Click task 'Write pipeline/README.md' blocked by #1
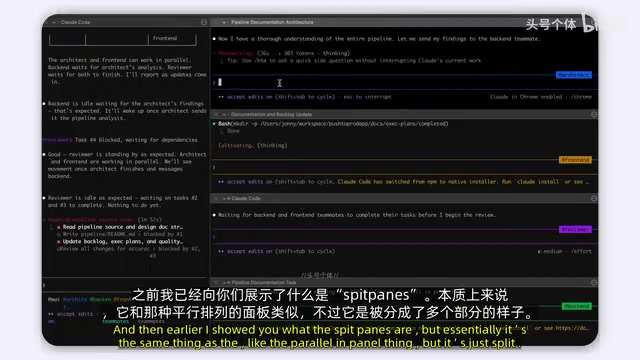The image size is (640, 360). [122, 234]
